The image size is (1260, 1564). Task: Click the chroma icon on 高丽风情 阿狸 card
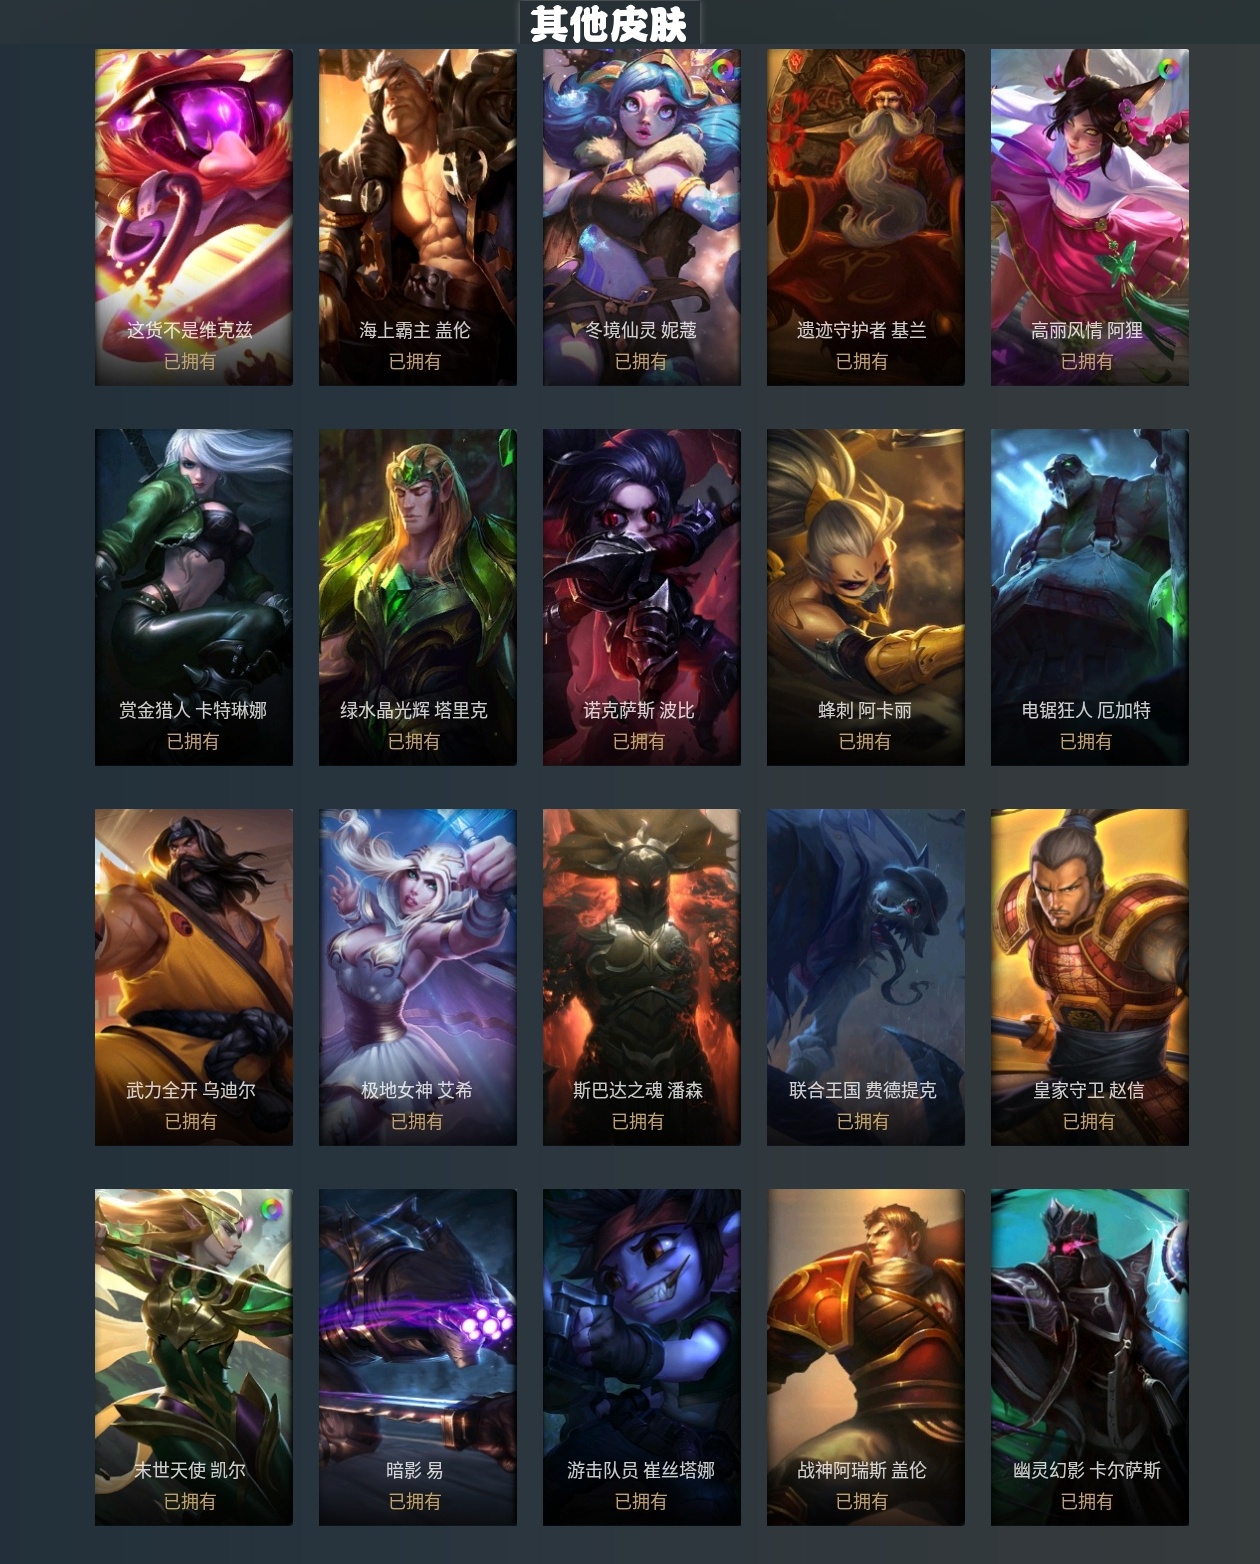[x=1168, y=69]
